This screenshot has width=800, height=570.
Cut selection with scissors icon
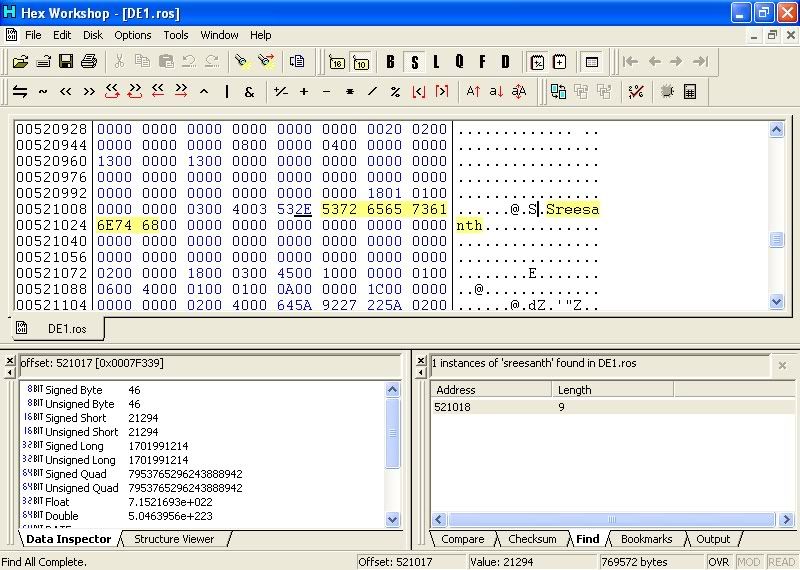[119, 62]
